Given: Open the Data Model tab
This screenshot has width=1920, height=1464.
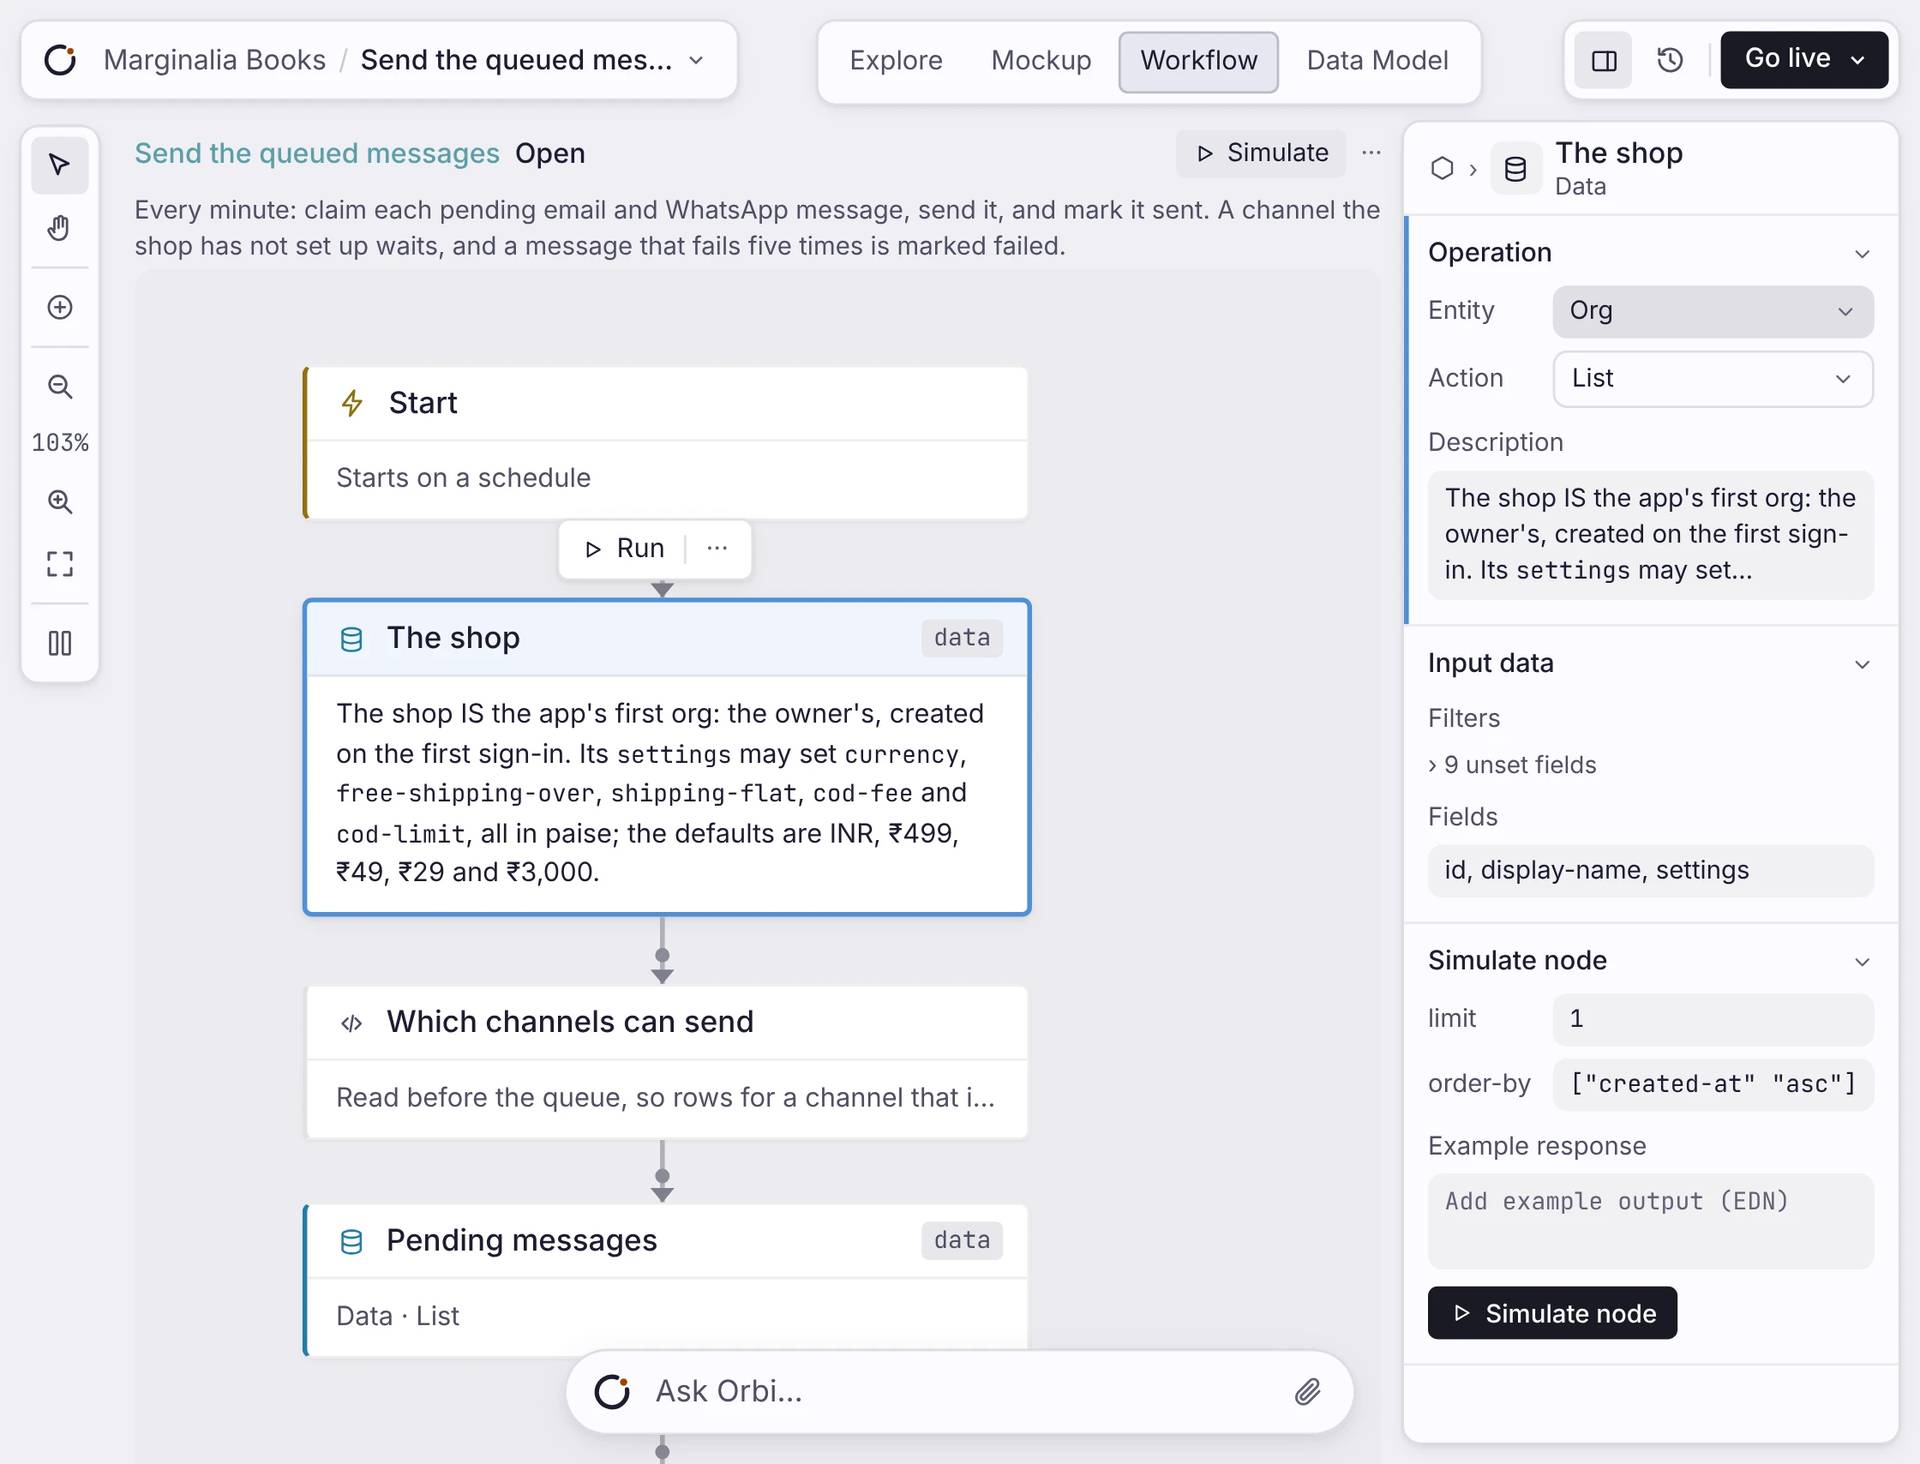Looking at the screenshot, I should [x=1377, y=60].
